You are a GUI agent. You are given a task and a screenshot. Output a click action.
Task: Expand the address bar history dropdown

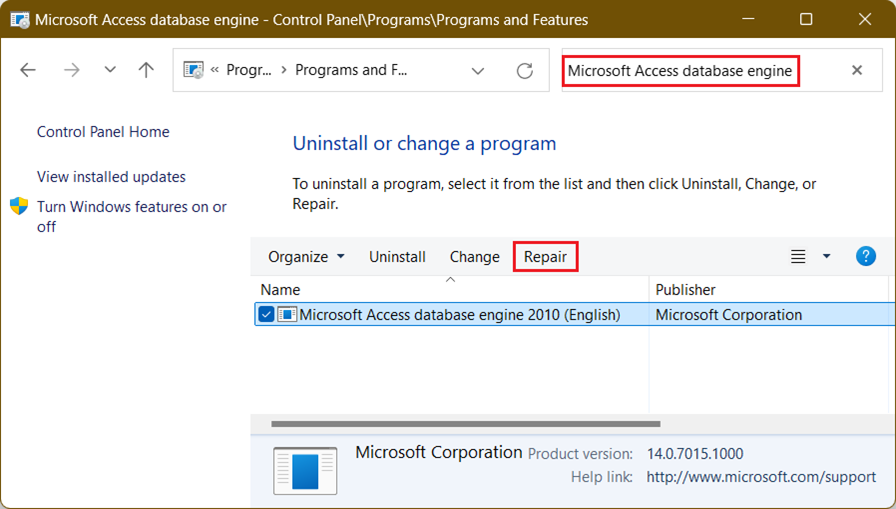point(478,71)
